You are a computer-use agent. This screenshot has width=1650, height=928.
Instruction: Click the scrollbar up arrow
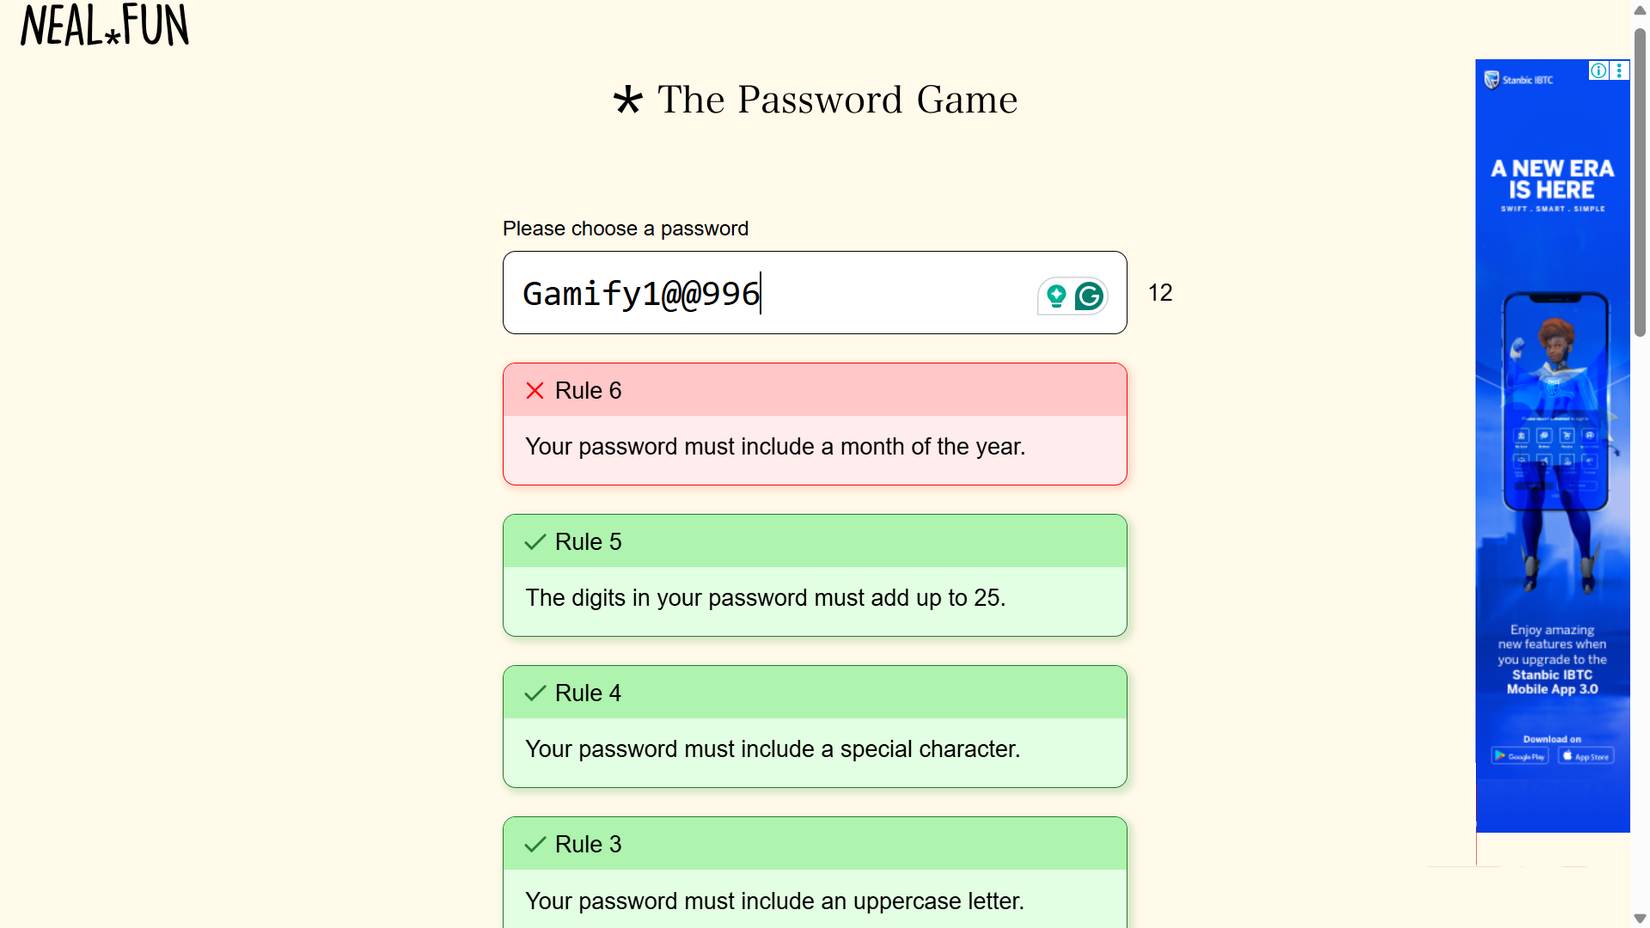(1640, 12)
